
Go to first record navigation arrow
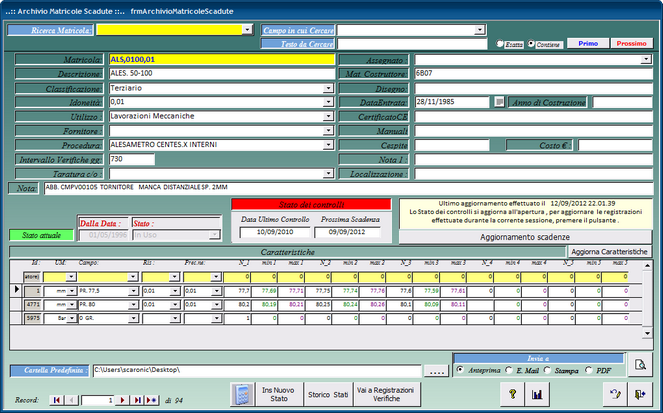click(x=56, y=400)
